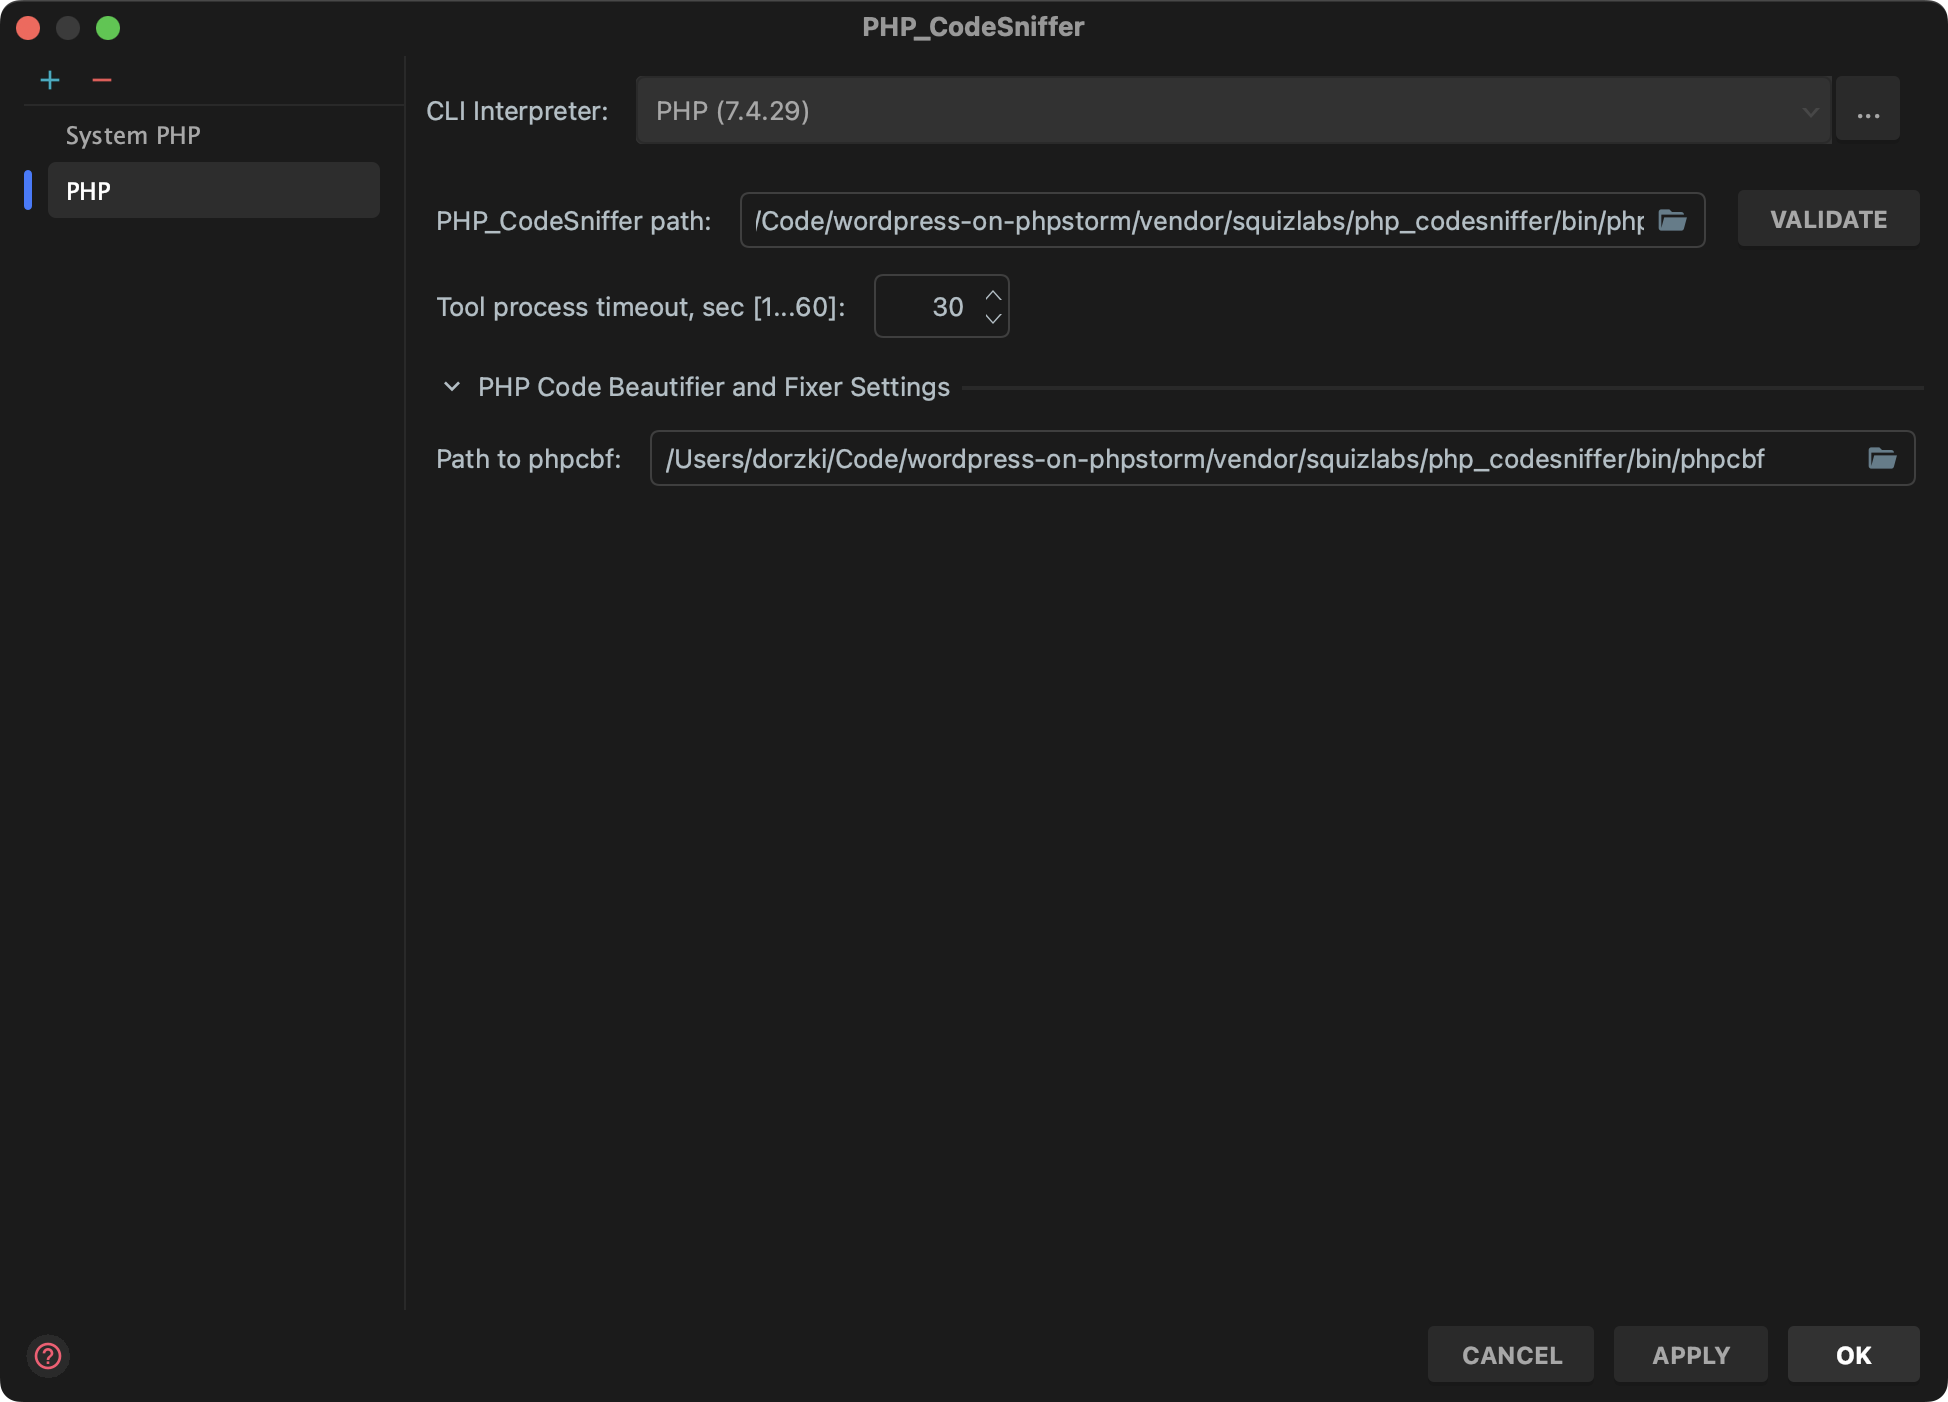Open the CLI Interpreter dropdown

point(1233,110)
